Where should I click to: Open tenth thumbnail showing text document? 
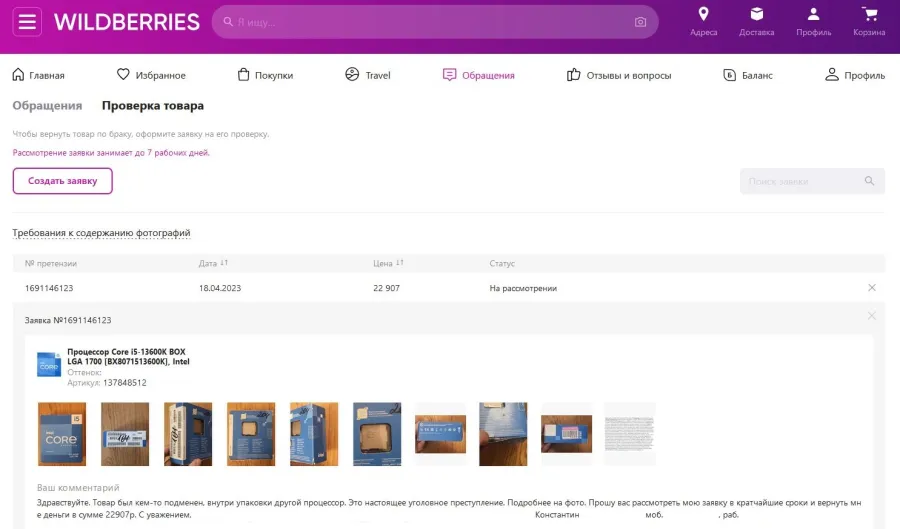coord(630,434)
